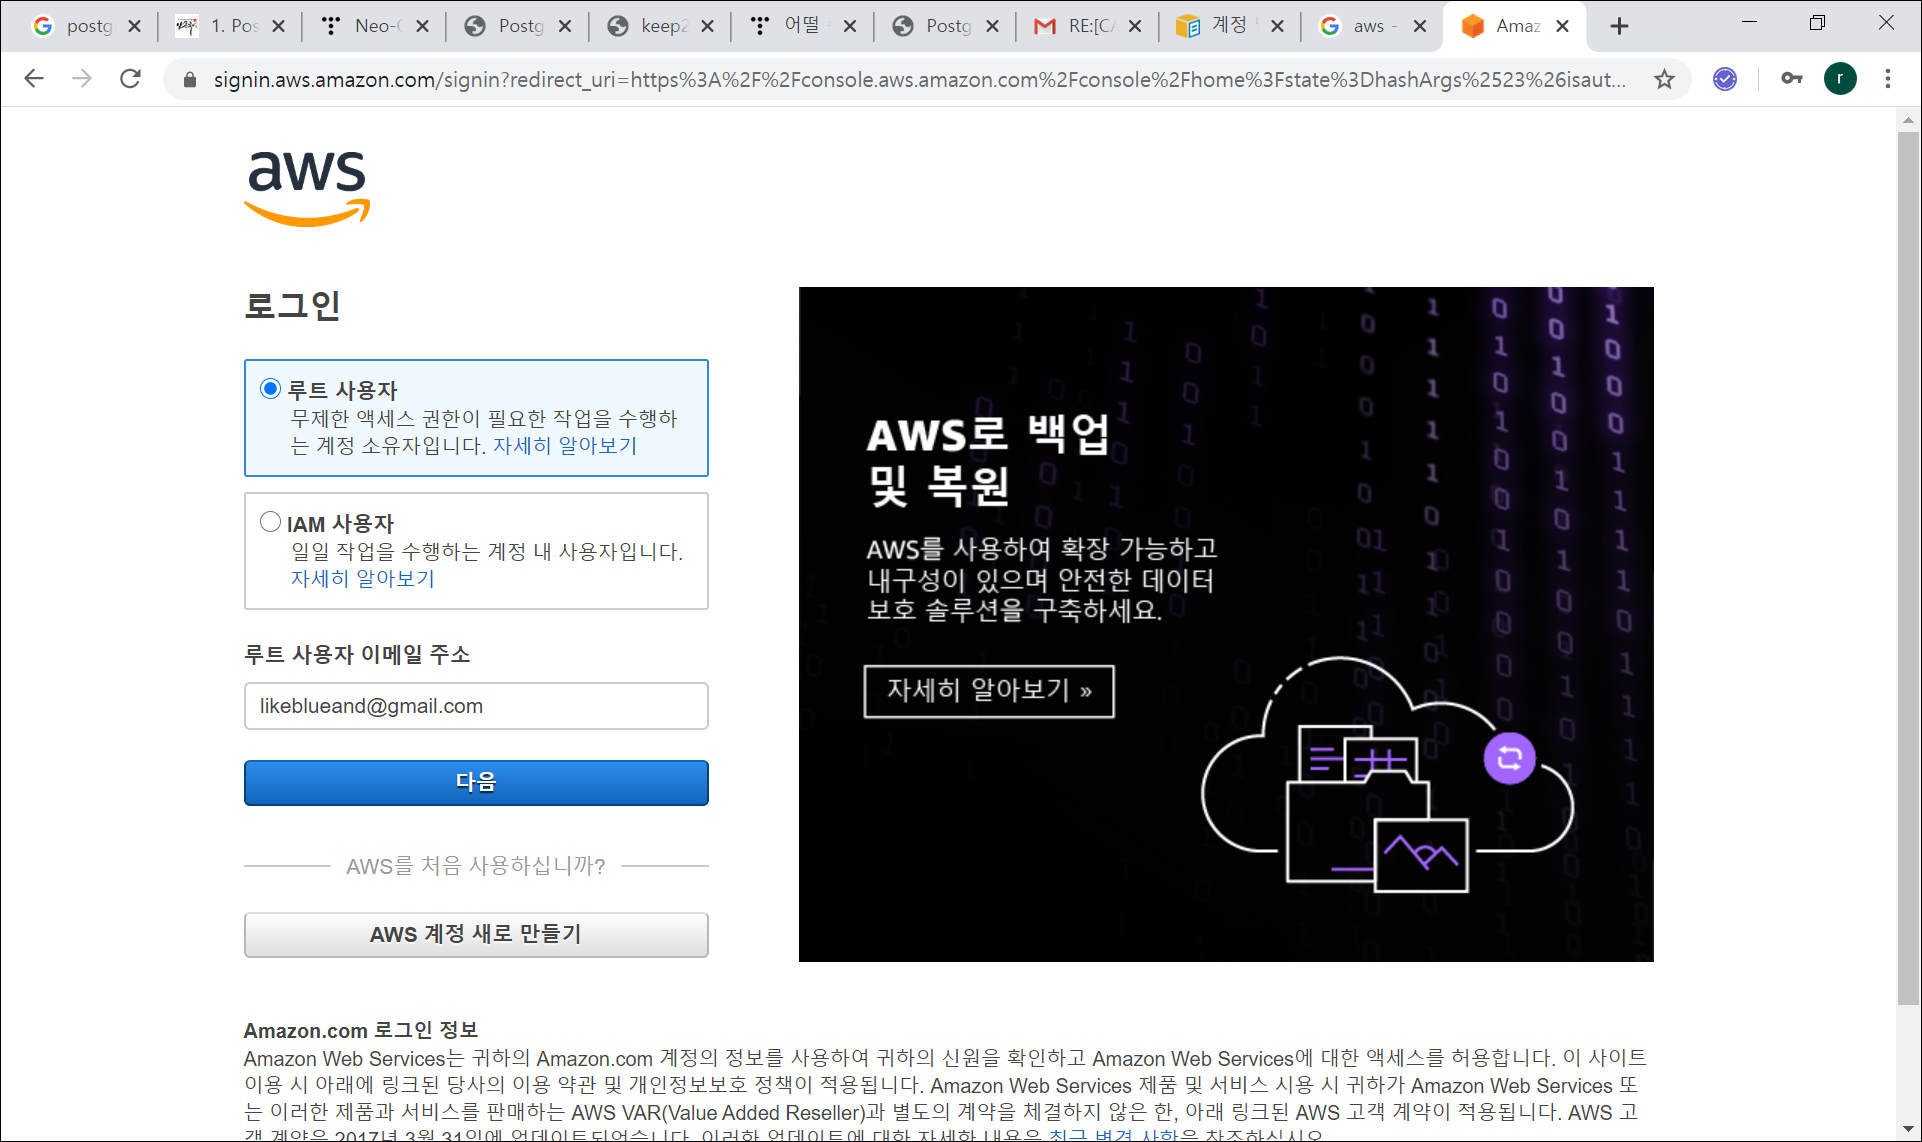Screen dimensions: 1922x1142
Task: Click the browser address bar URL
Action: point(920,79)
